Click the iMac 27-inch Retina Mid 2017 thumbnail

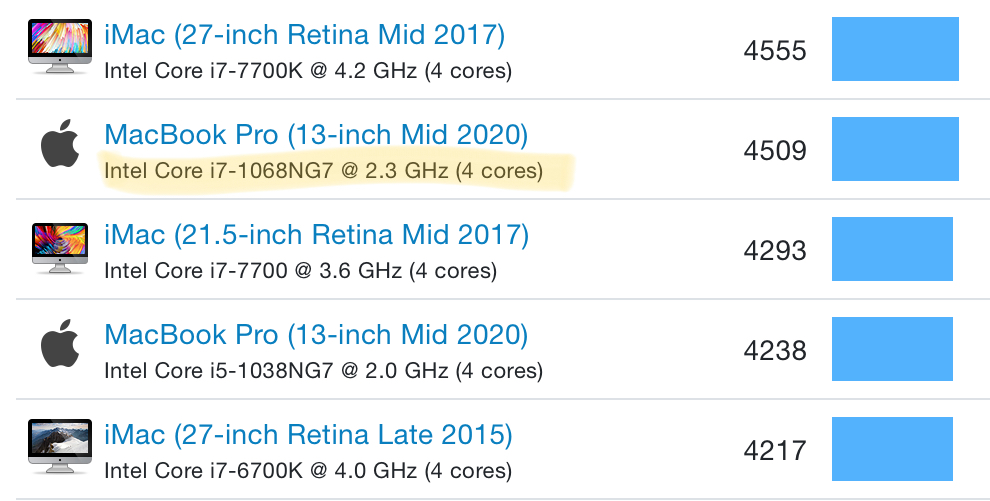coord(60,47)
